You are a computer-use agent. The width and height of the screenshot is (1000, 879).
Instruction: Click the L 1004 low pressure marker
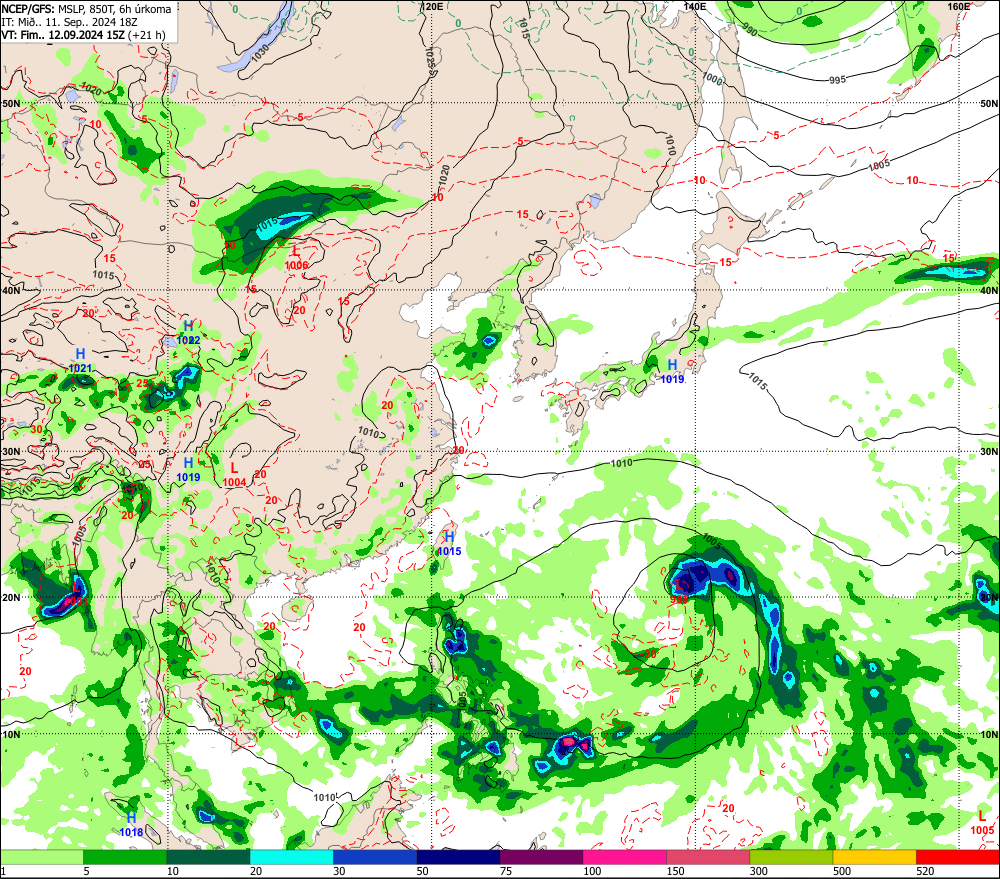(235, 475)
